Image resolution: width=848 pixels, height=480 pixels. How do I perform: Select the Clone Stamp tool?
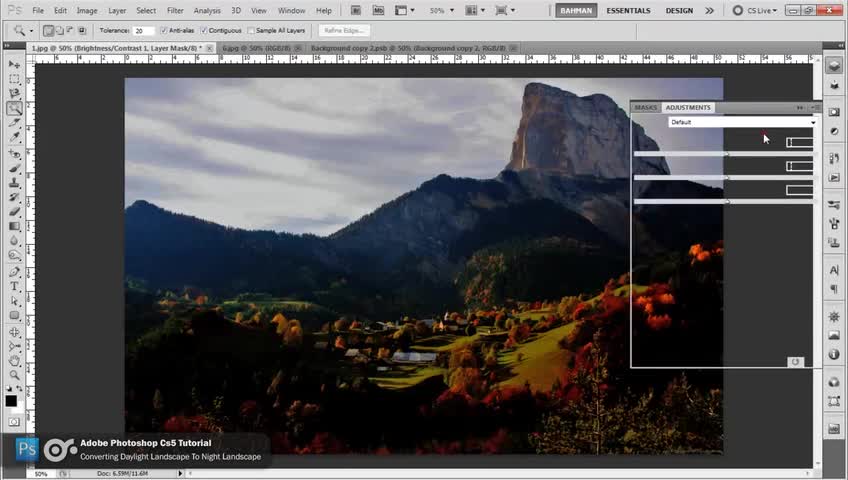tap(14, 183)
